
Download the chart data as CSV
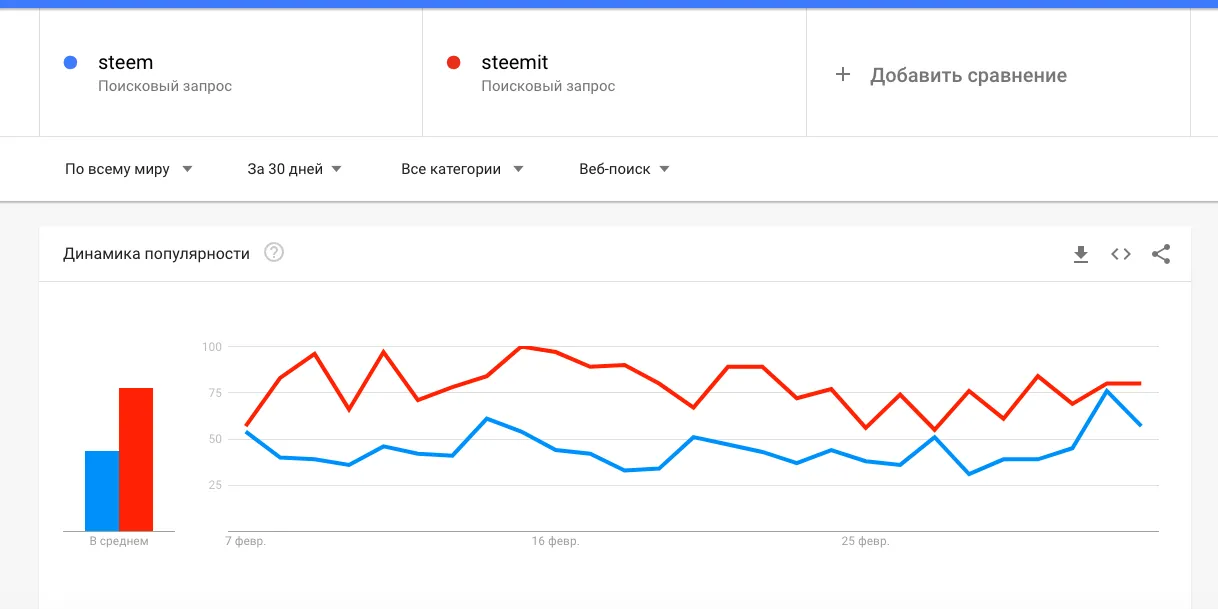click(x=1080, y=254)
